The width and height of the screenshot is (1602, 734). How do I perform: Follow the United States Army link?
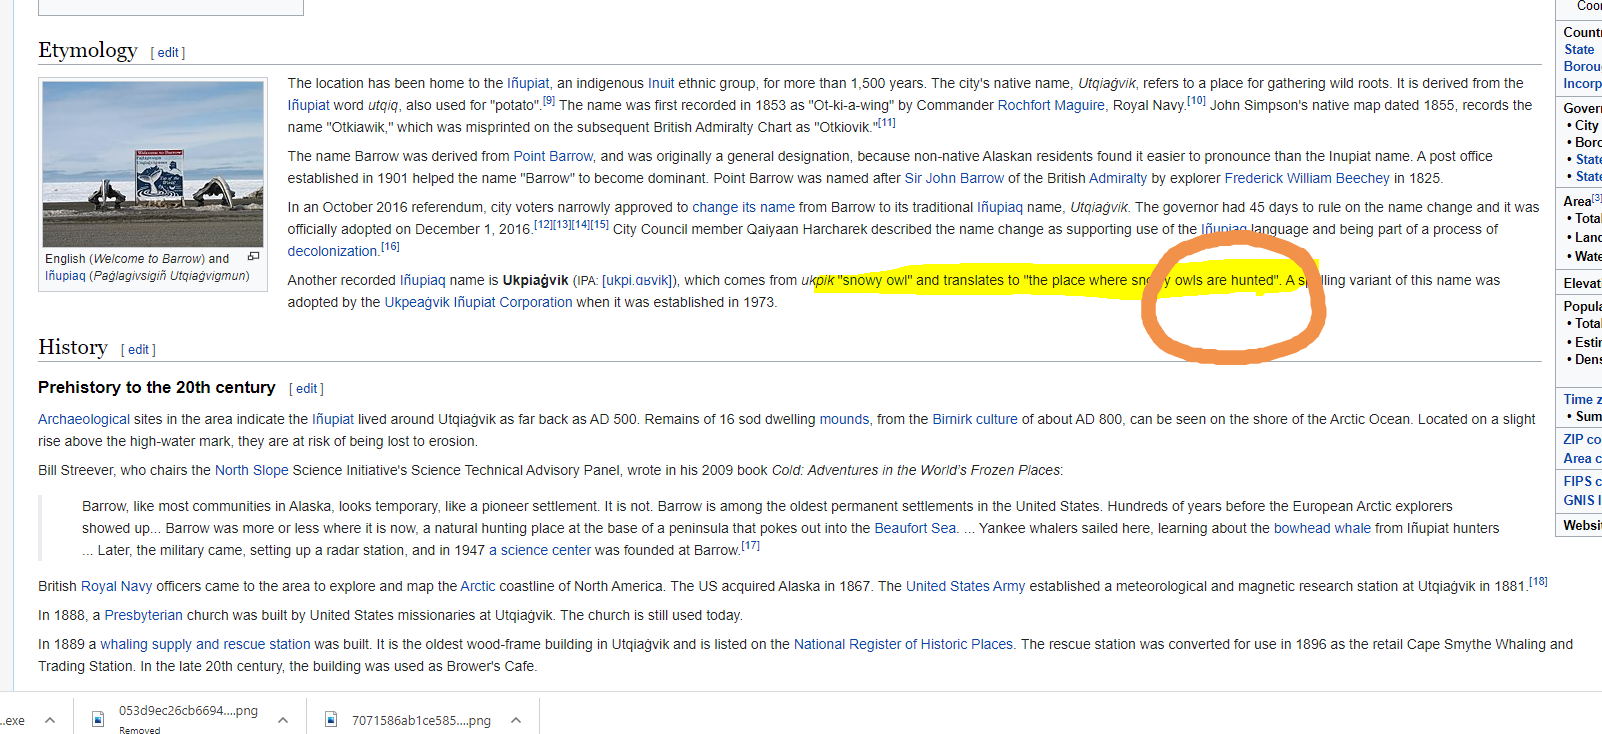pos(965,586)
